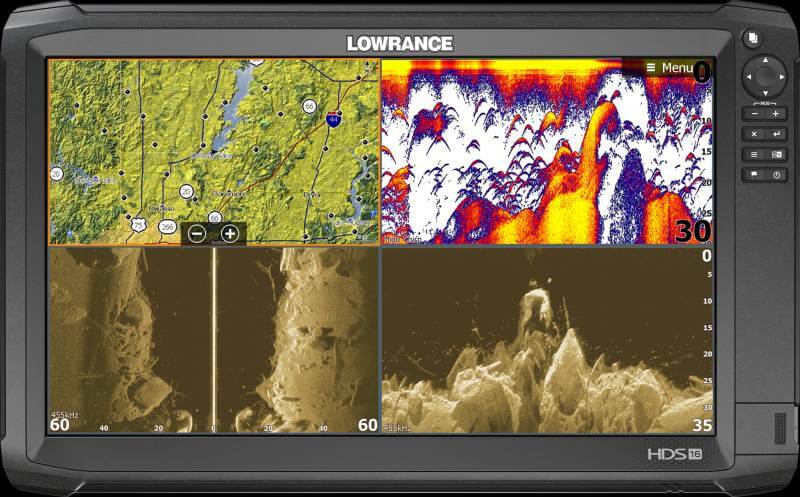
Task: Tap the Highway 66 marker on the map
Action: point(310,106)
